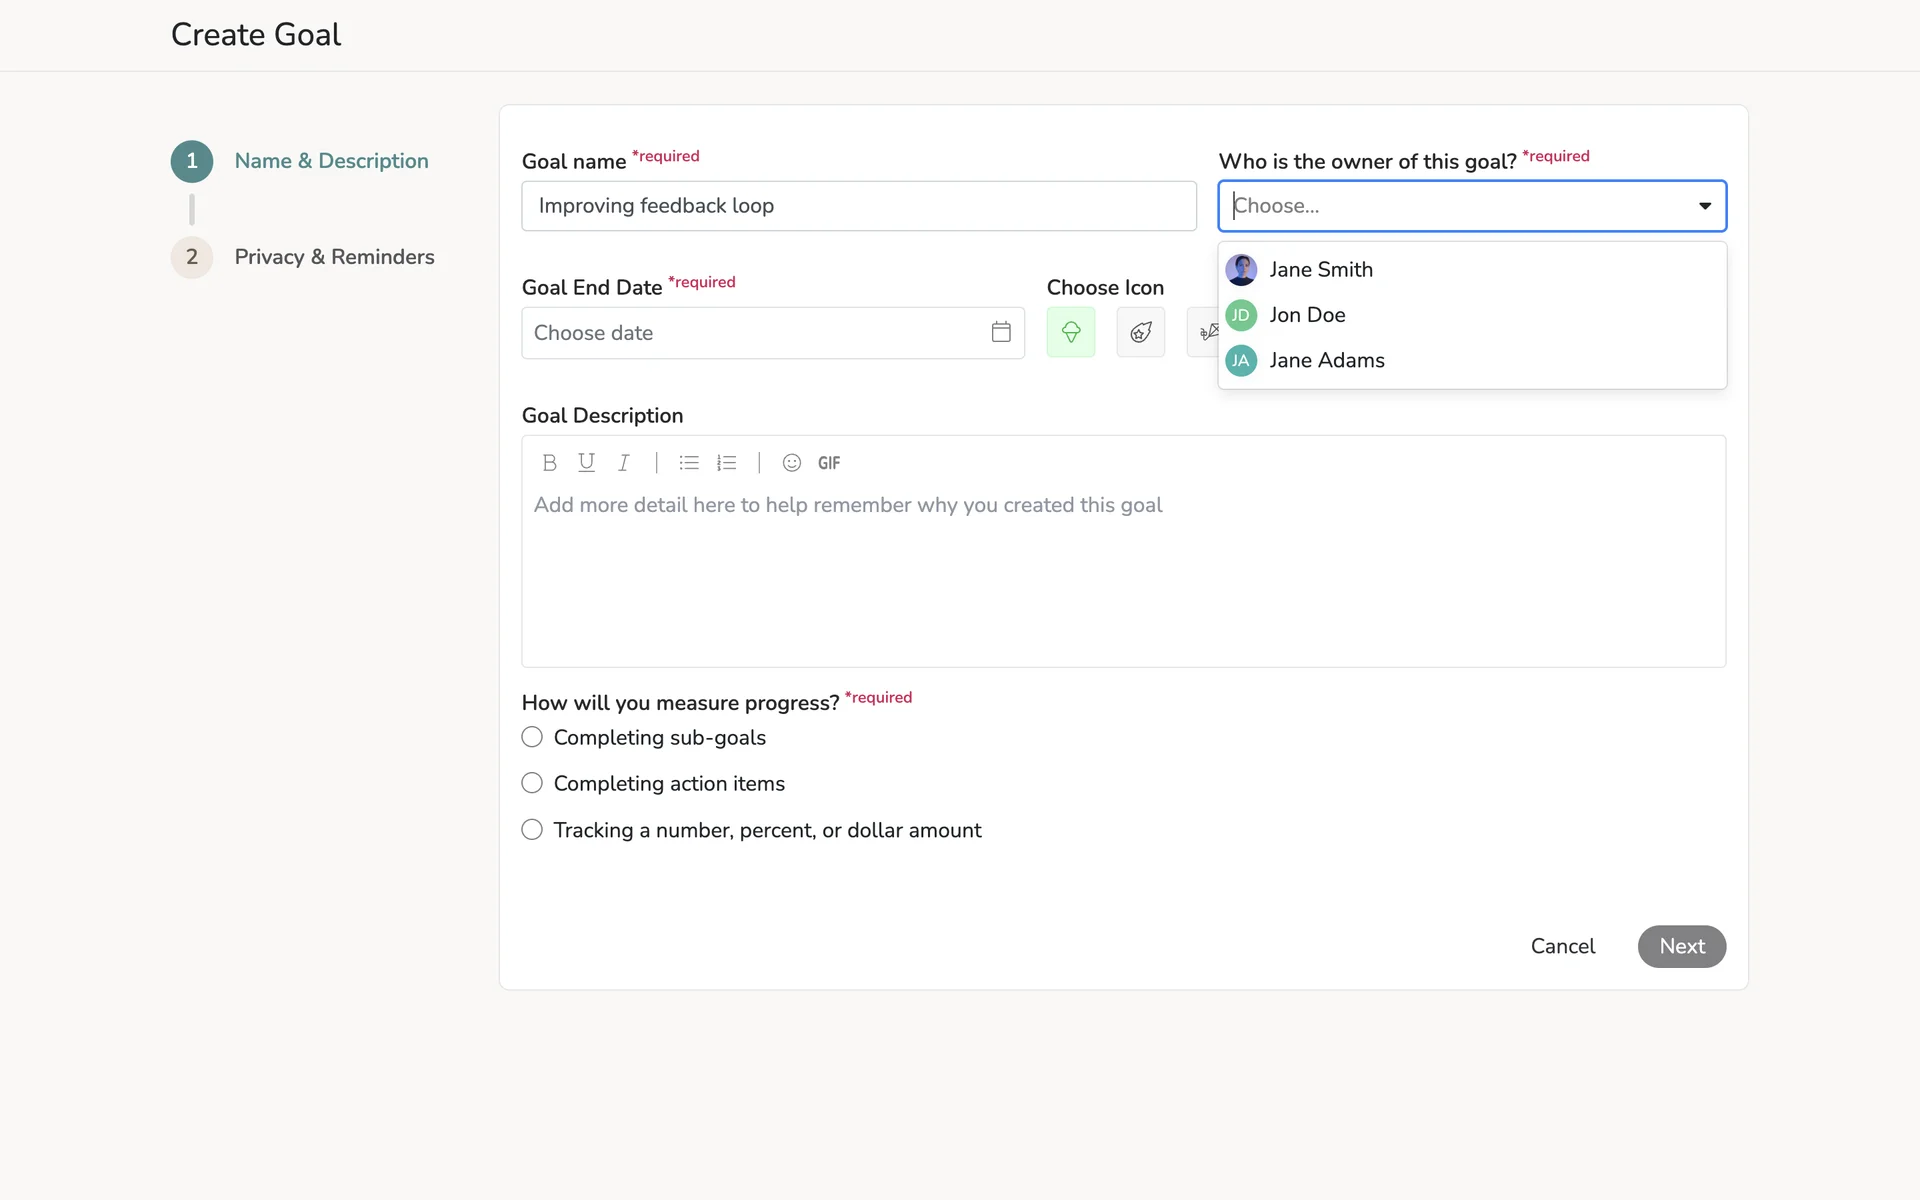
Task: Click the GIF insert button
Action: [x=829, y=463]
